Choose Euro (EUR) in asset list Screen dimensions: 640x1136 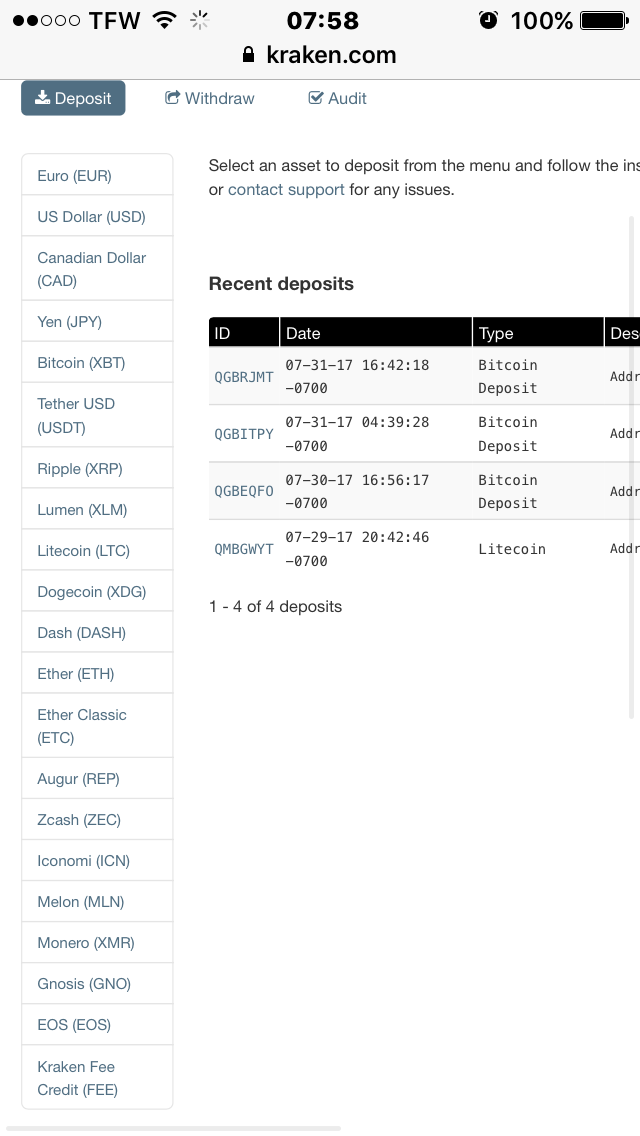(75, 176)
